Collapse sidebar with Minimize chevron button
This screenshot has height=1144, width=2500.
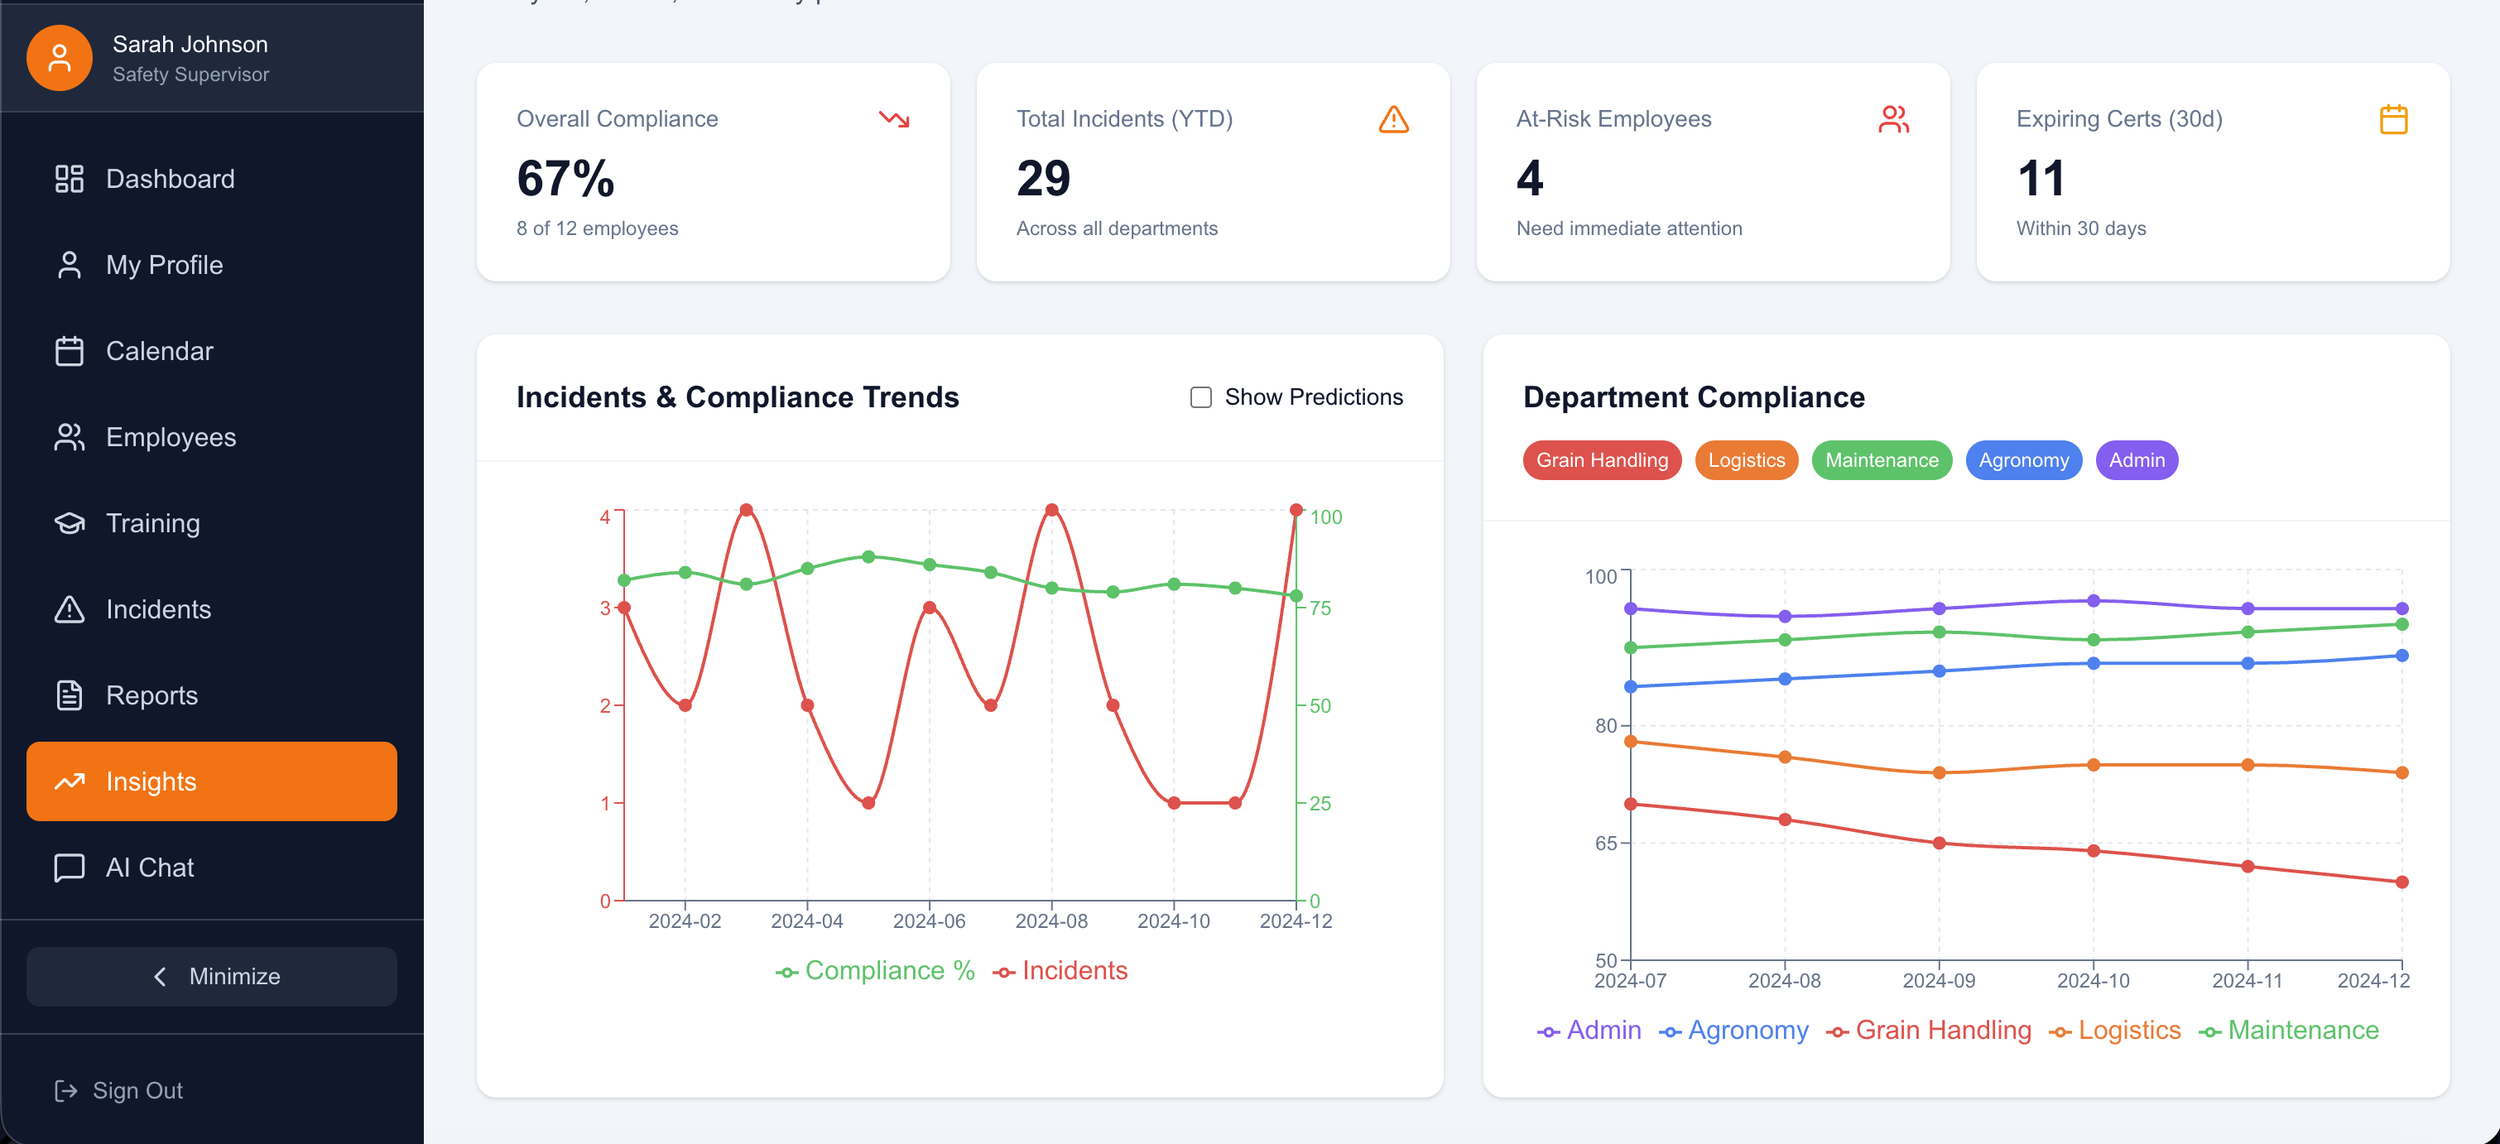tap(212, 976)
